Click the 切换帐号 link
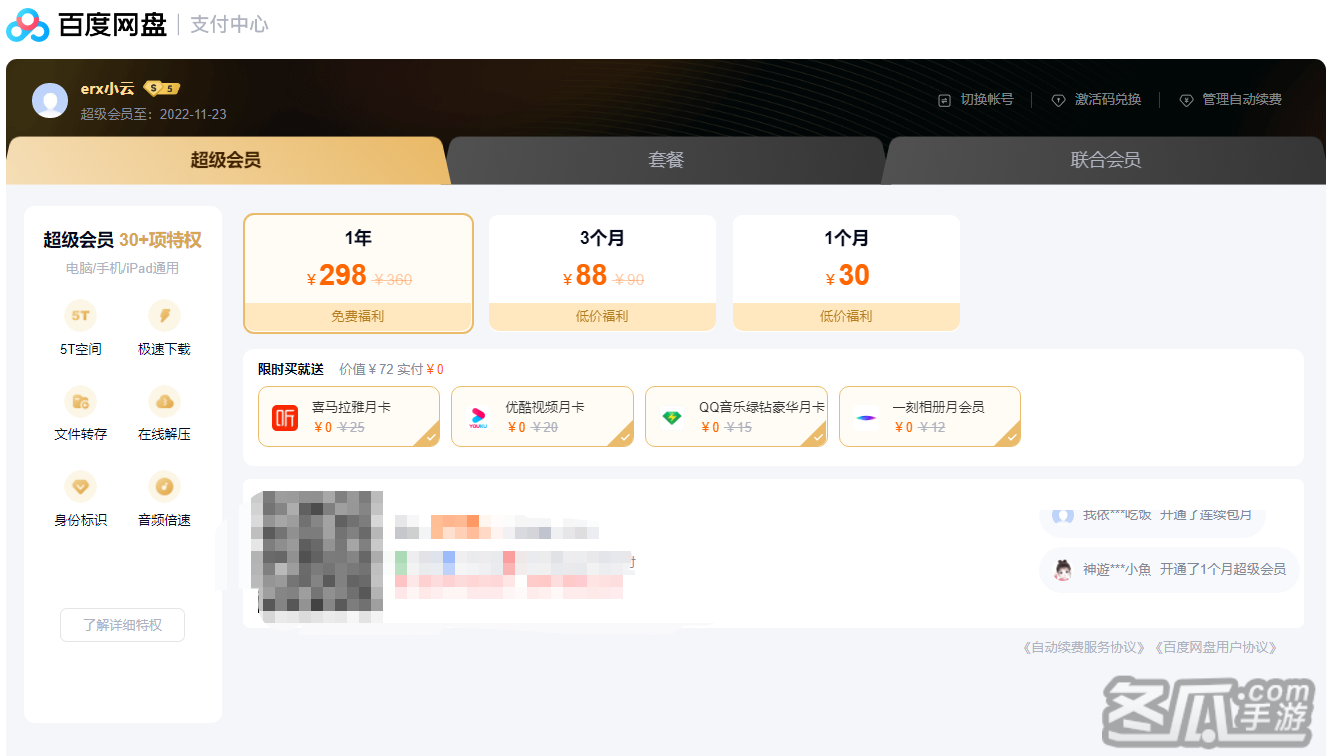The height and width of the screenshot is (756, 1342). pyautogui.click(x=987, y=100)
